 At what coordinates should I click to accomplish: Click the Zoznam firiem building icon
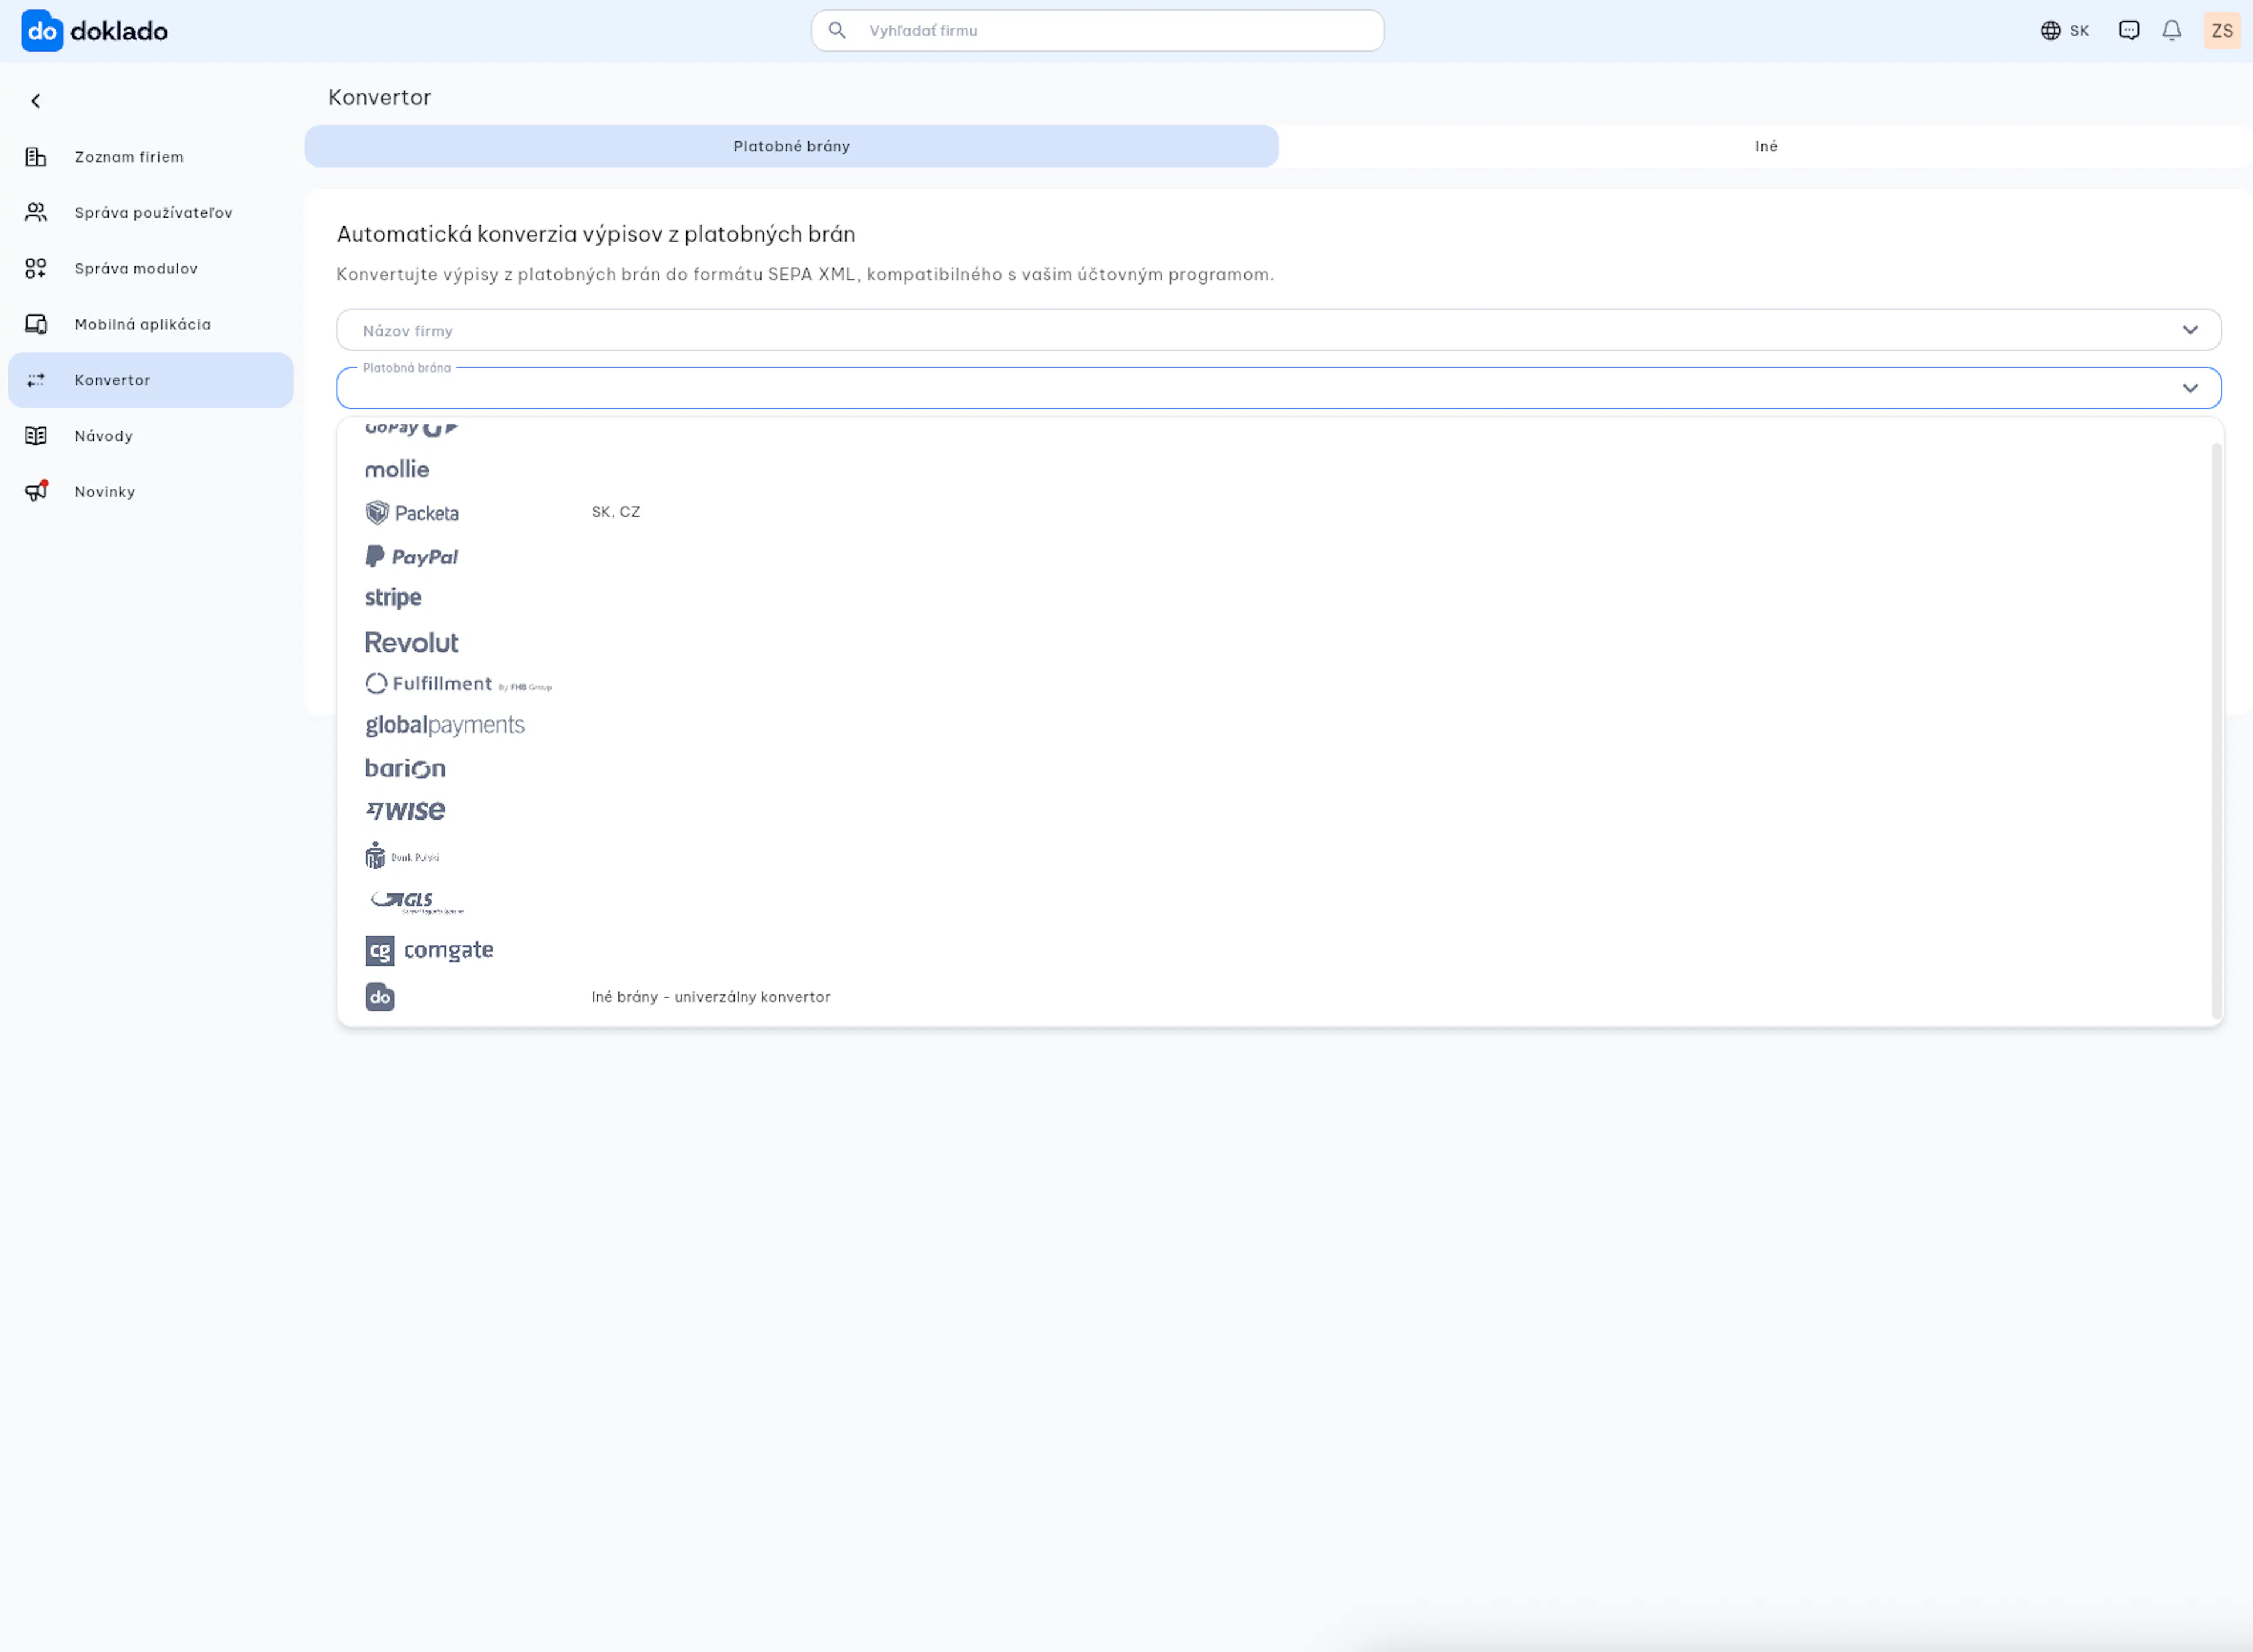click(36, 157)
